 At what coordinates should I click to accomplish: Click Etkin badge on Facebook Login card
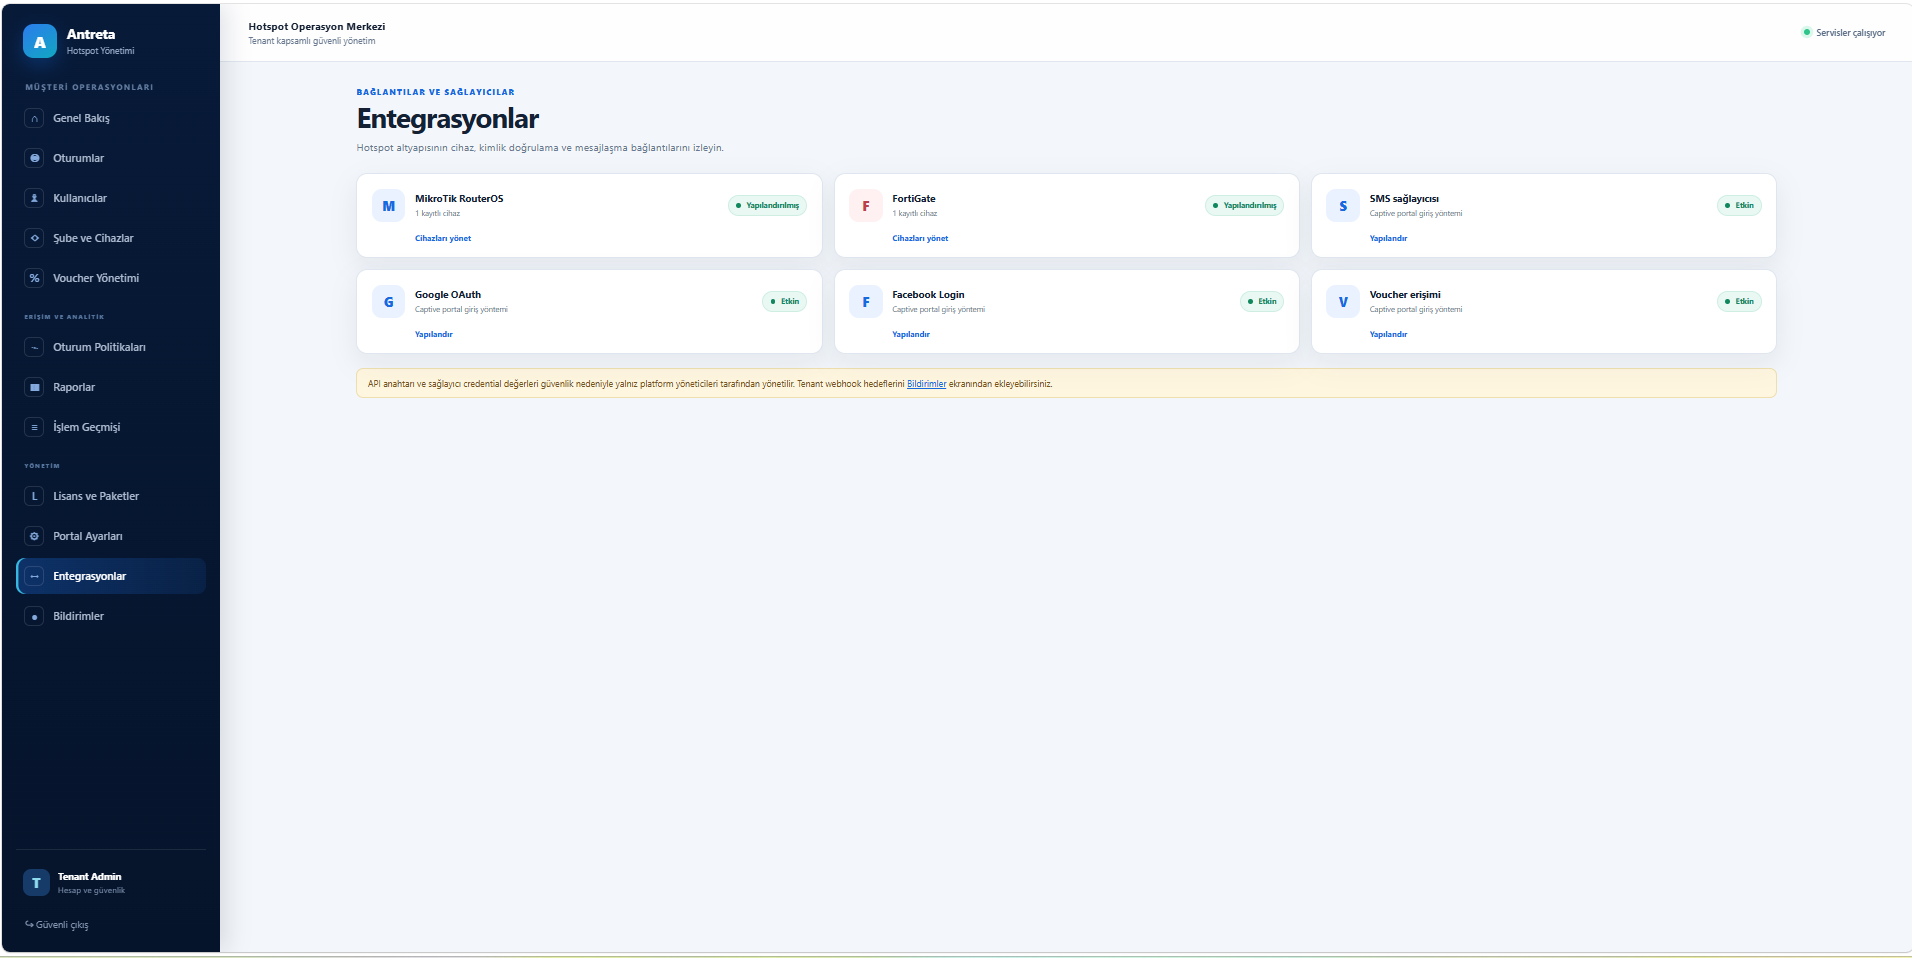pyautogui.click(x=1262, y=302)
